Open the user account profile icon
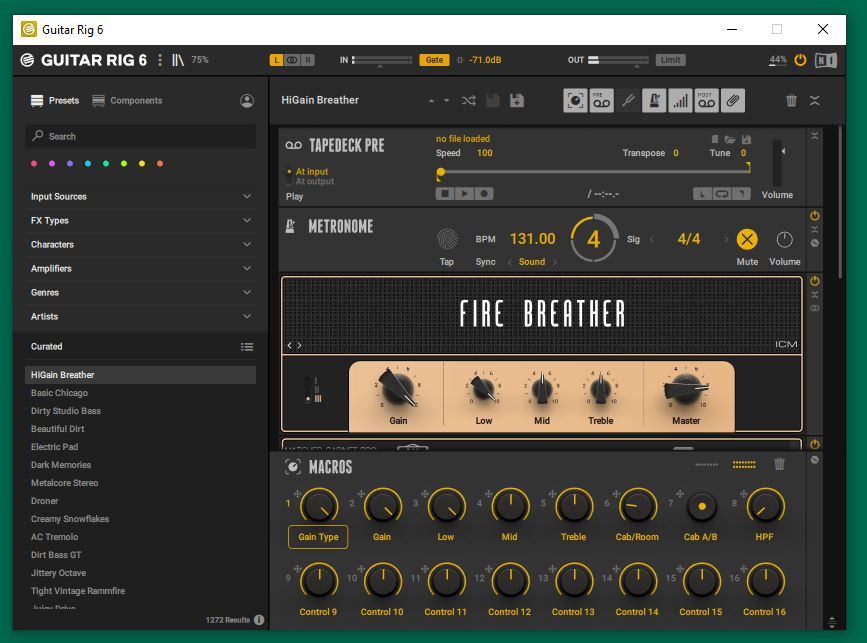867x643 pixels. tap(247, 101)
